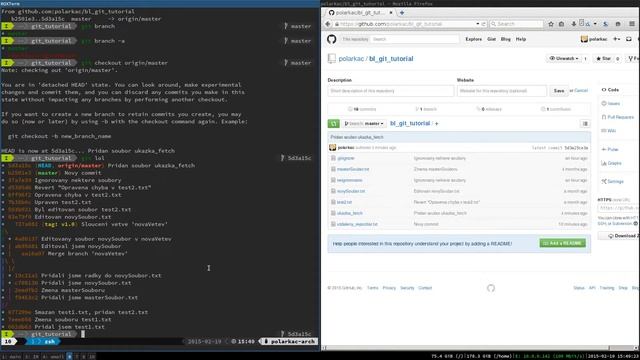Click the GitHub octocat logo in header
The width and height of the screenshot is (640, 360).
[x=331, y=39]
